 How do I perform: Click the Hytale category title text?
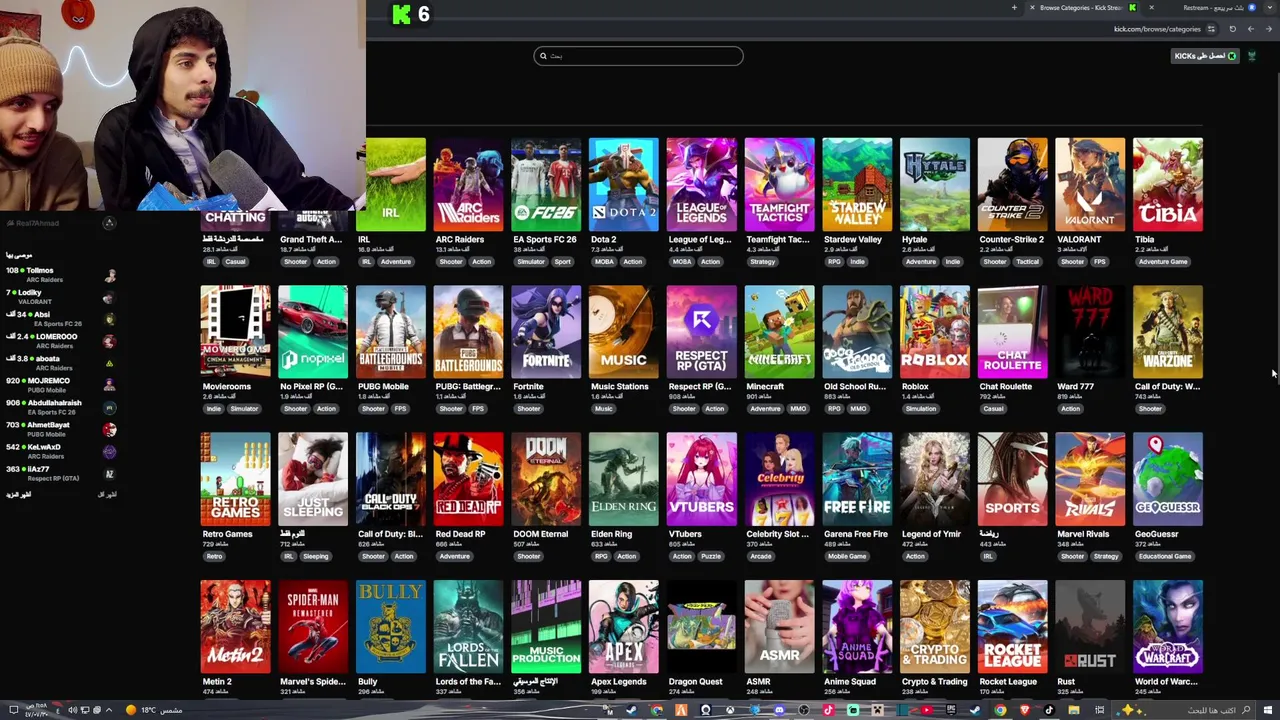[914, 240]
